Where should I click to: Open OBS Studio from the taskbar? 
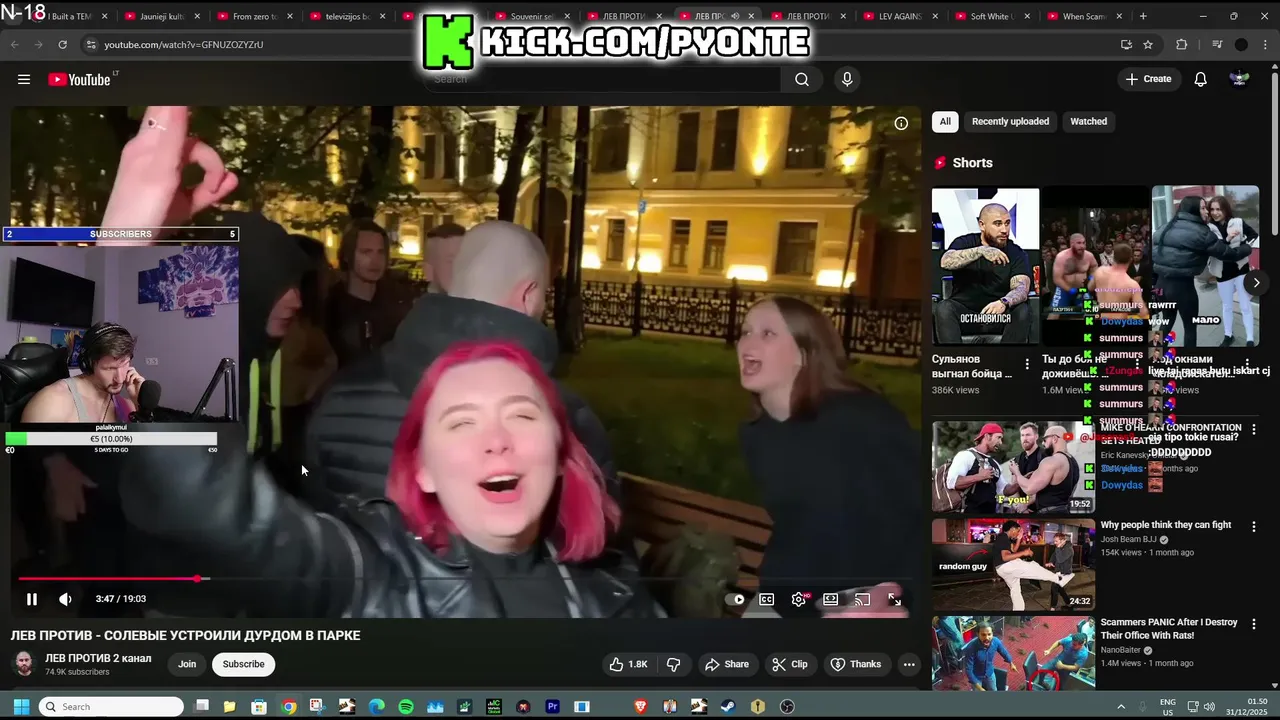click(x=787, y=707)
